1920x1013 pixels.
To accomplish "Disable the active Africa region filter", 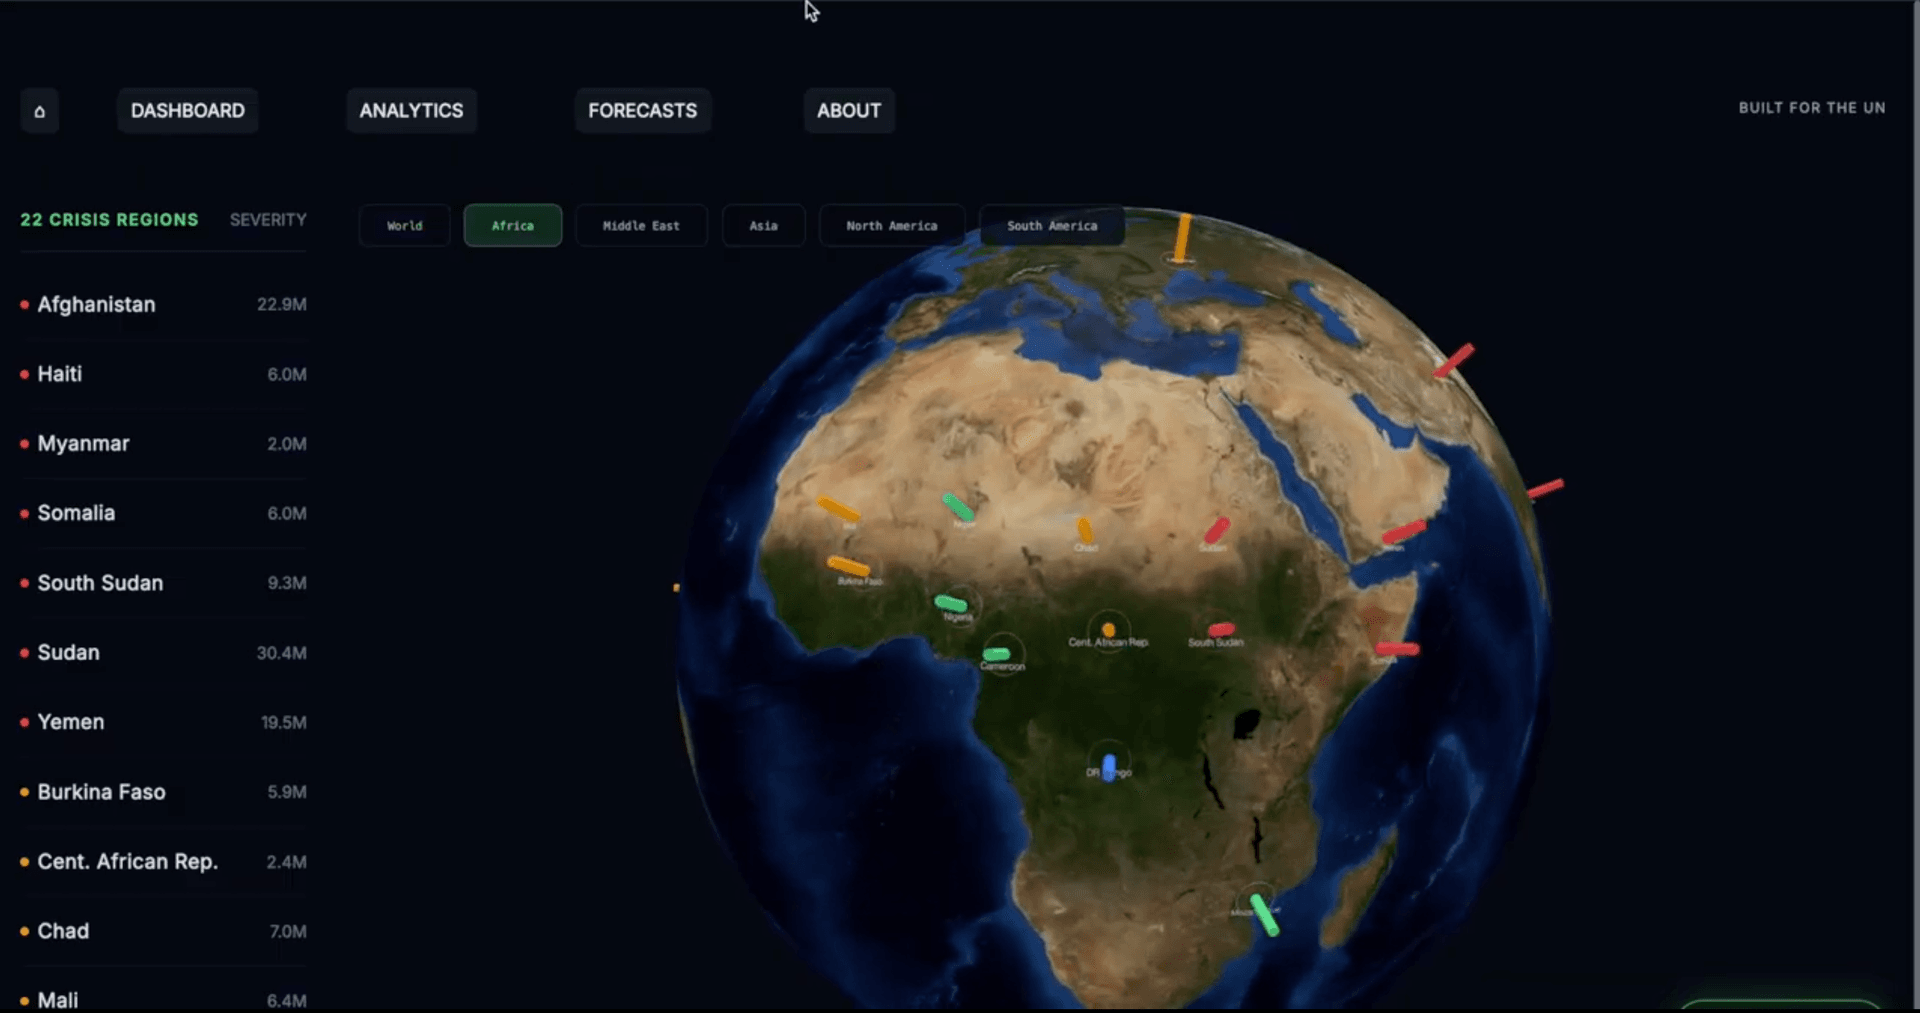I will coord(512,225).
